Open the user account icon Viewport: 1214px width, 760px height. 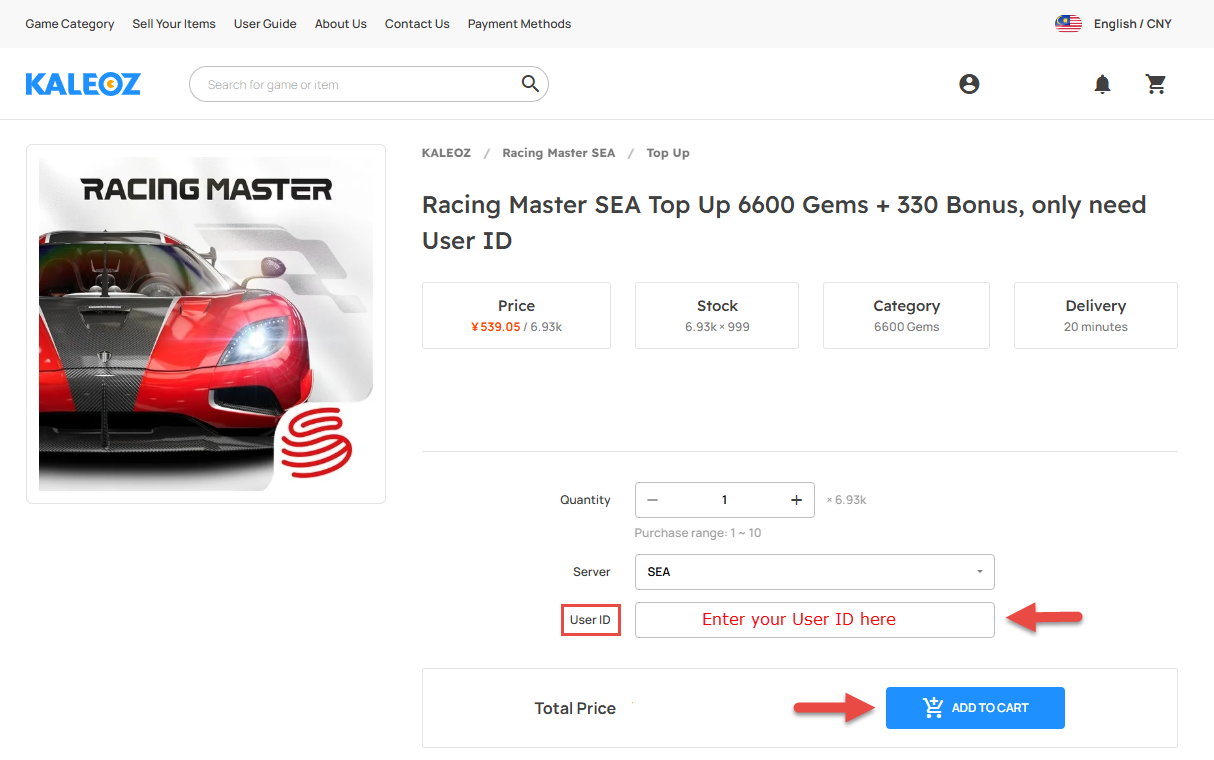(969, 84)
